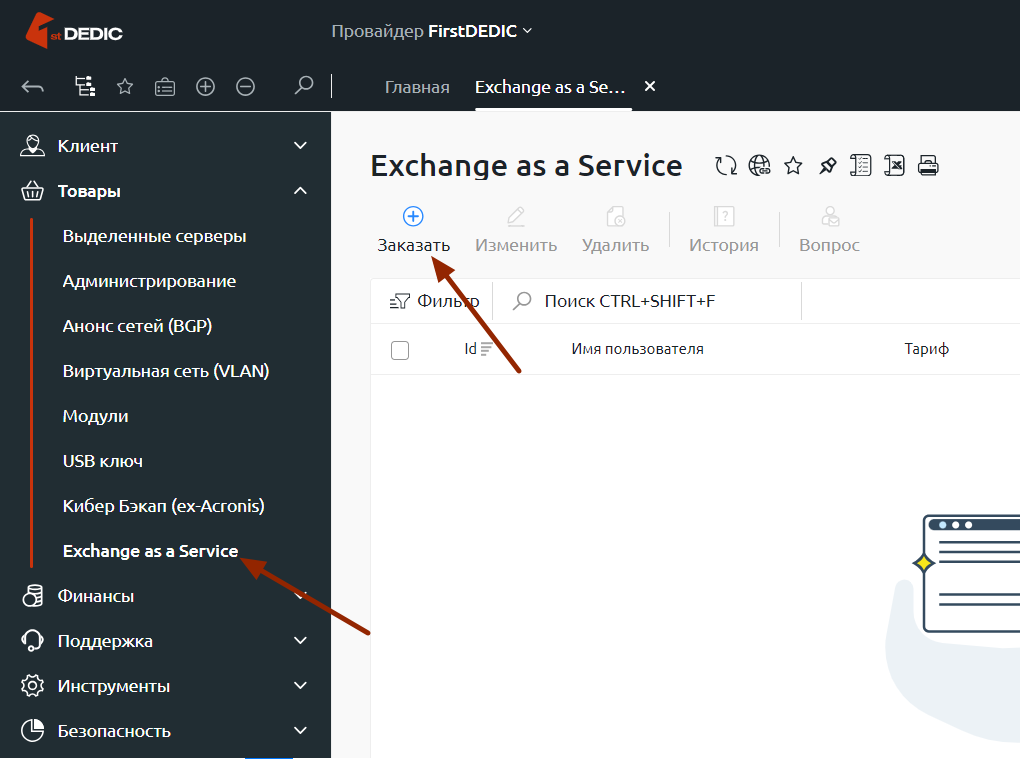The image size is (1020, 759).
Task: Click the Поиск search input field
Action: tap(647, 301)
